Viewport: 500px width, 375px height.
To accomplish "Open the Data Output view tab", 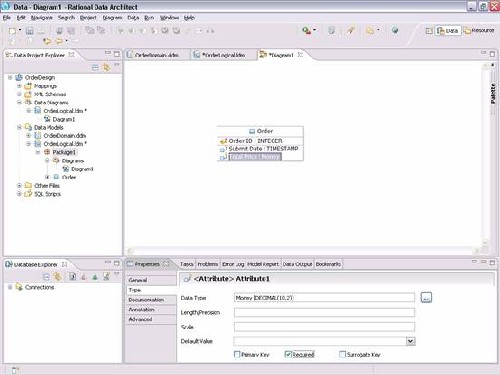I will 297,264.
